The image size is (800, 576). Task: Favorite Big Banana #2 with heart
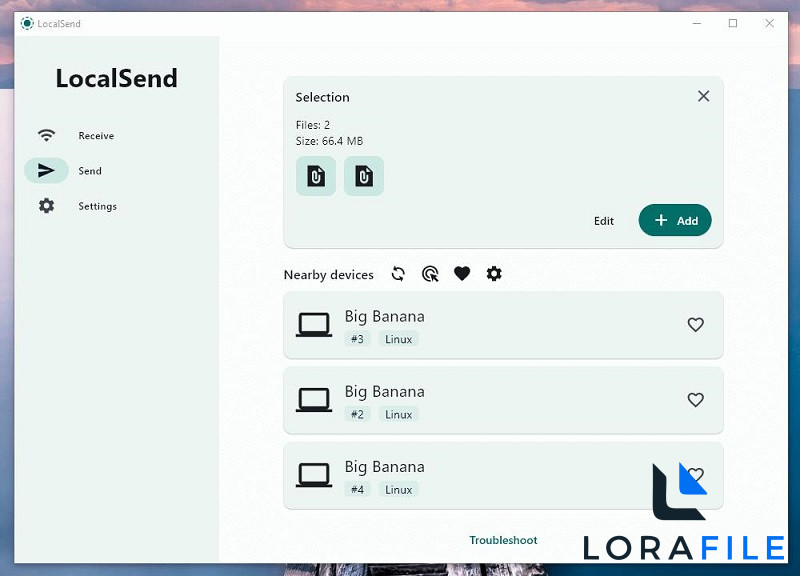point(695,399)
